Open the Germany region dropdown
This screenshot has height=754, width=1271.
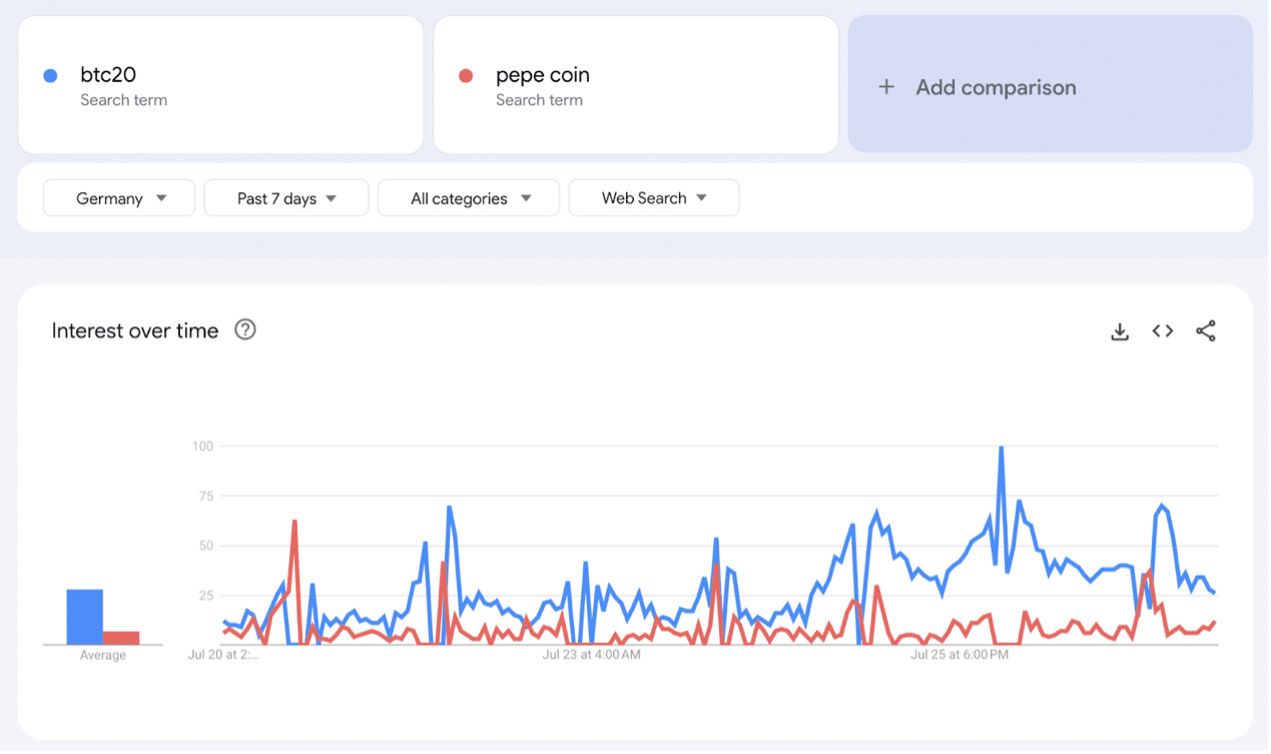[118, 198]
